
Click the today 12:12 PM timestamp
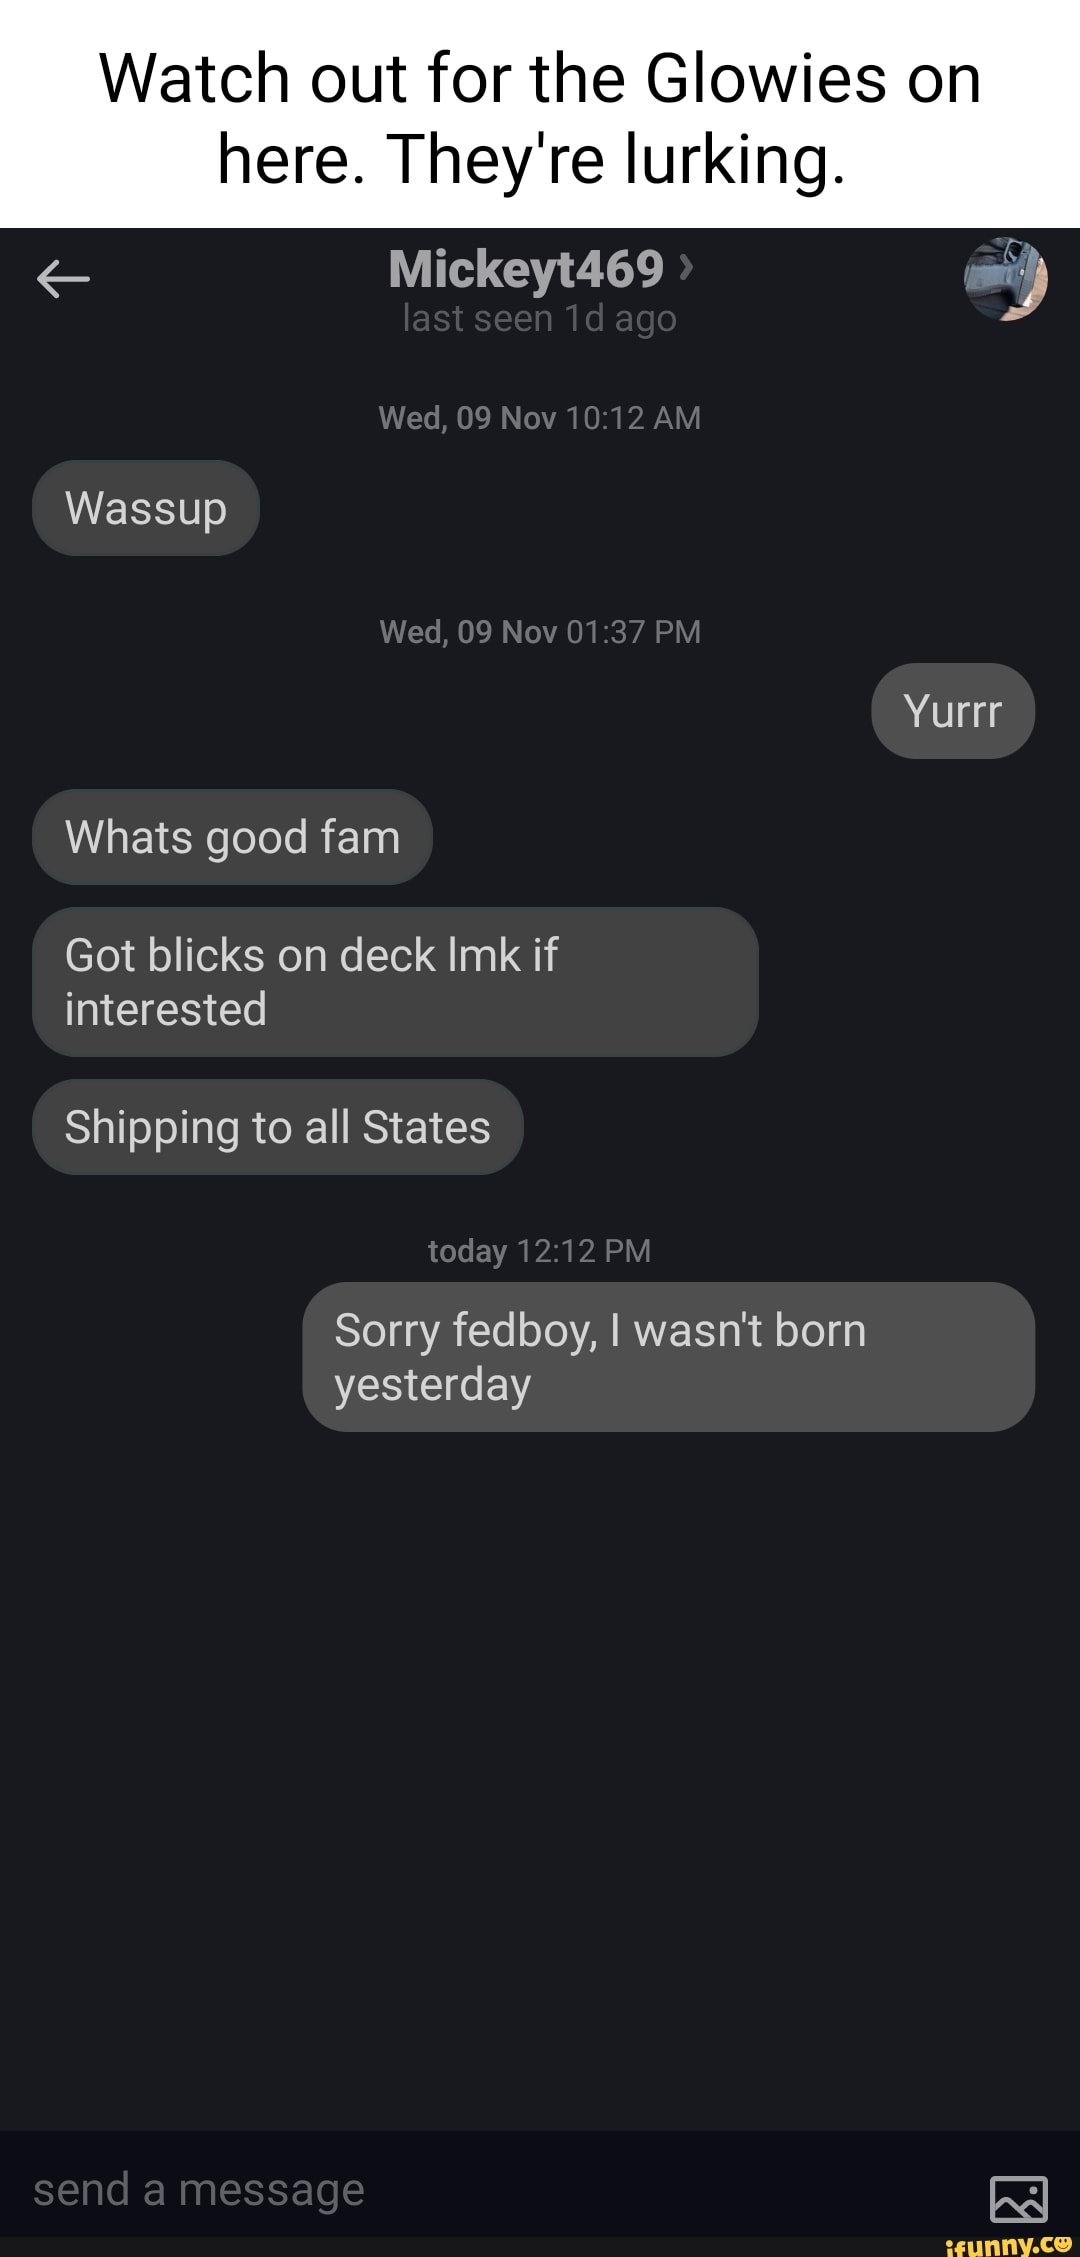tap(540, 1251)
